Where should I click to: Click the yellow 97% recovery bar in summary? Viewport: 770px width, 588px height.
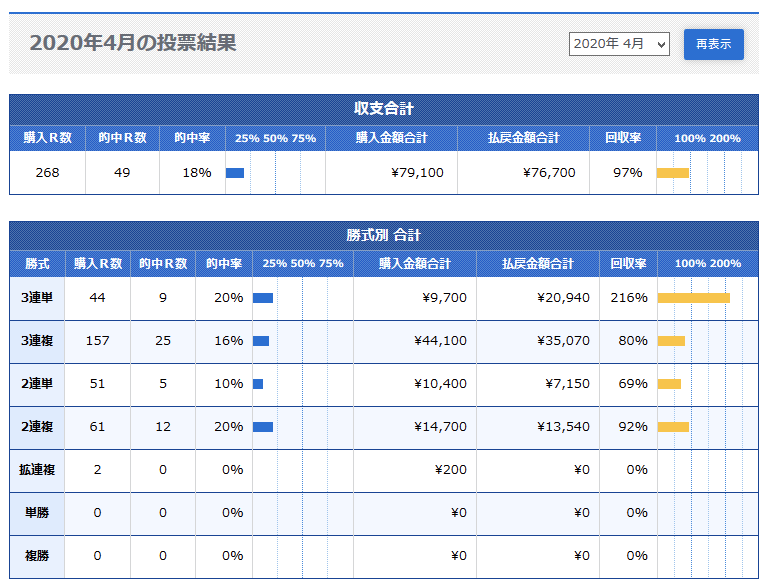click(x=673, y=173)
